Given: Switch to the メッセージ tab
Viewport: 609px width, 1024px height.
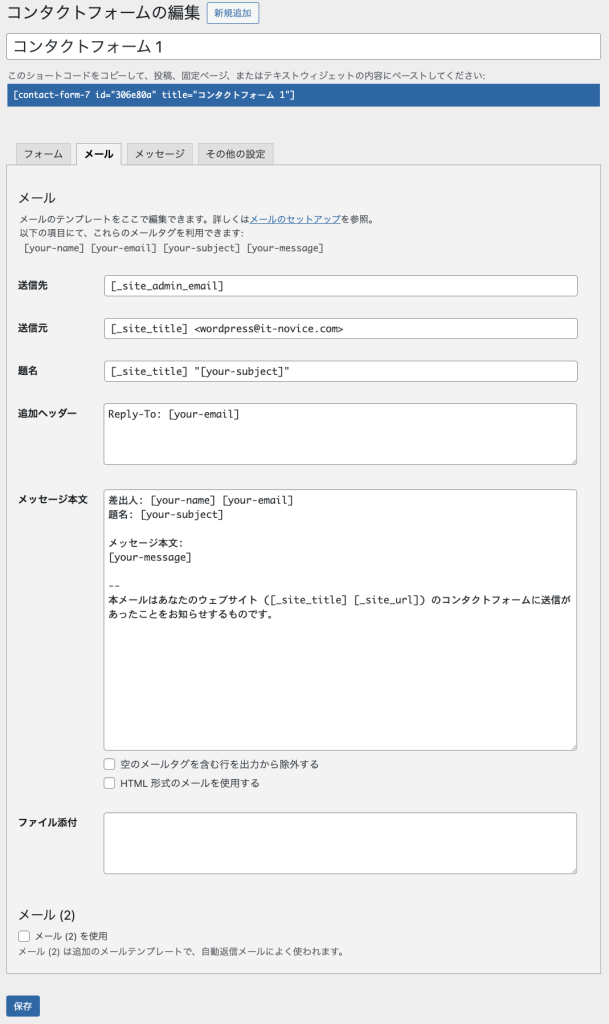Looking at the screenshot, I should [160, 154].
